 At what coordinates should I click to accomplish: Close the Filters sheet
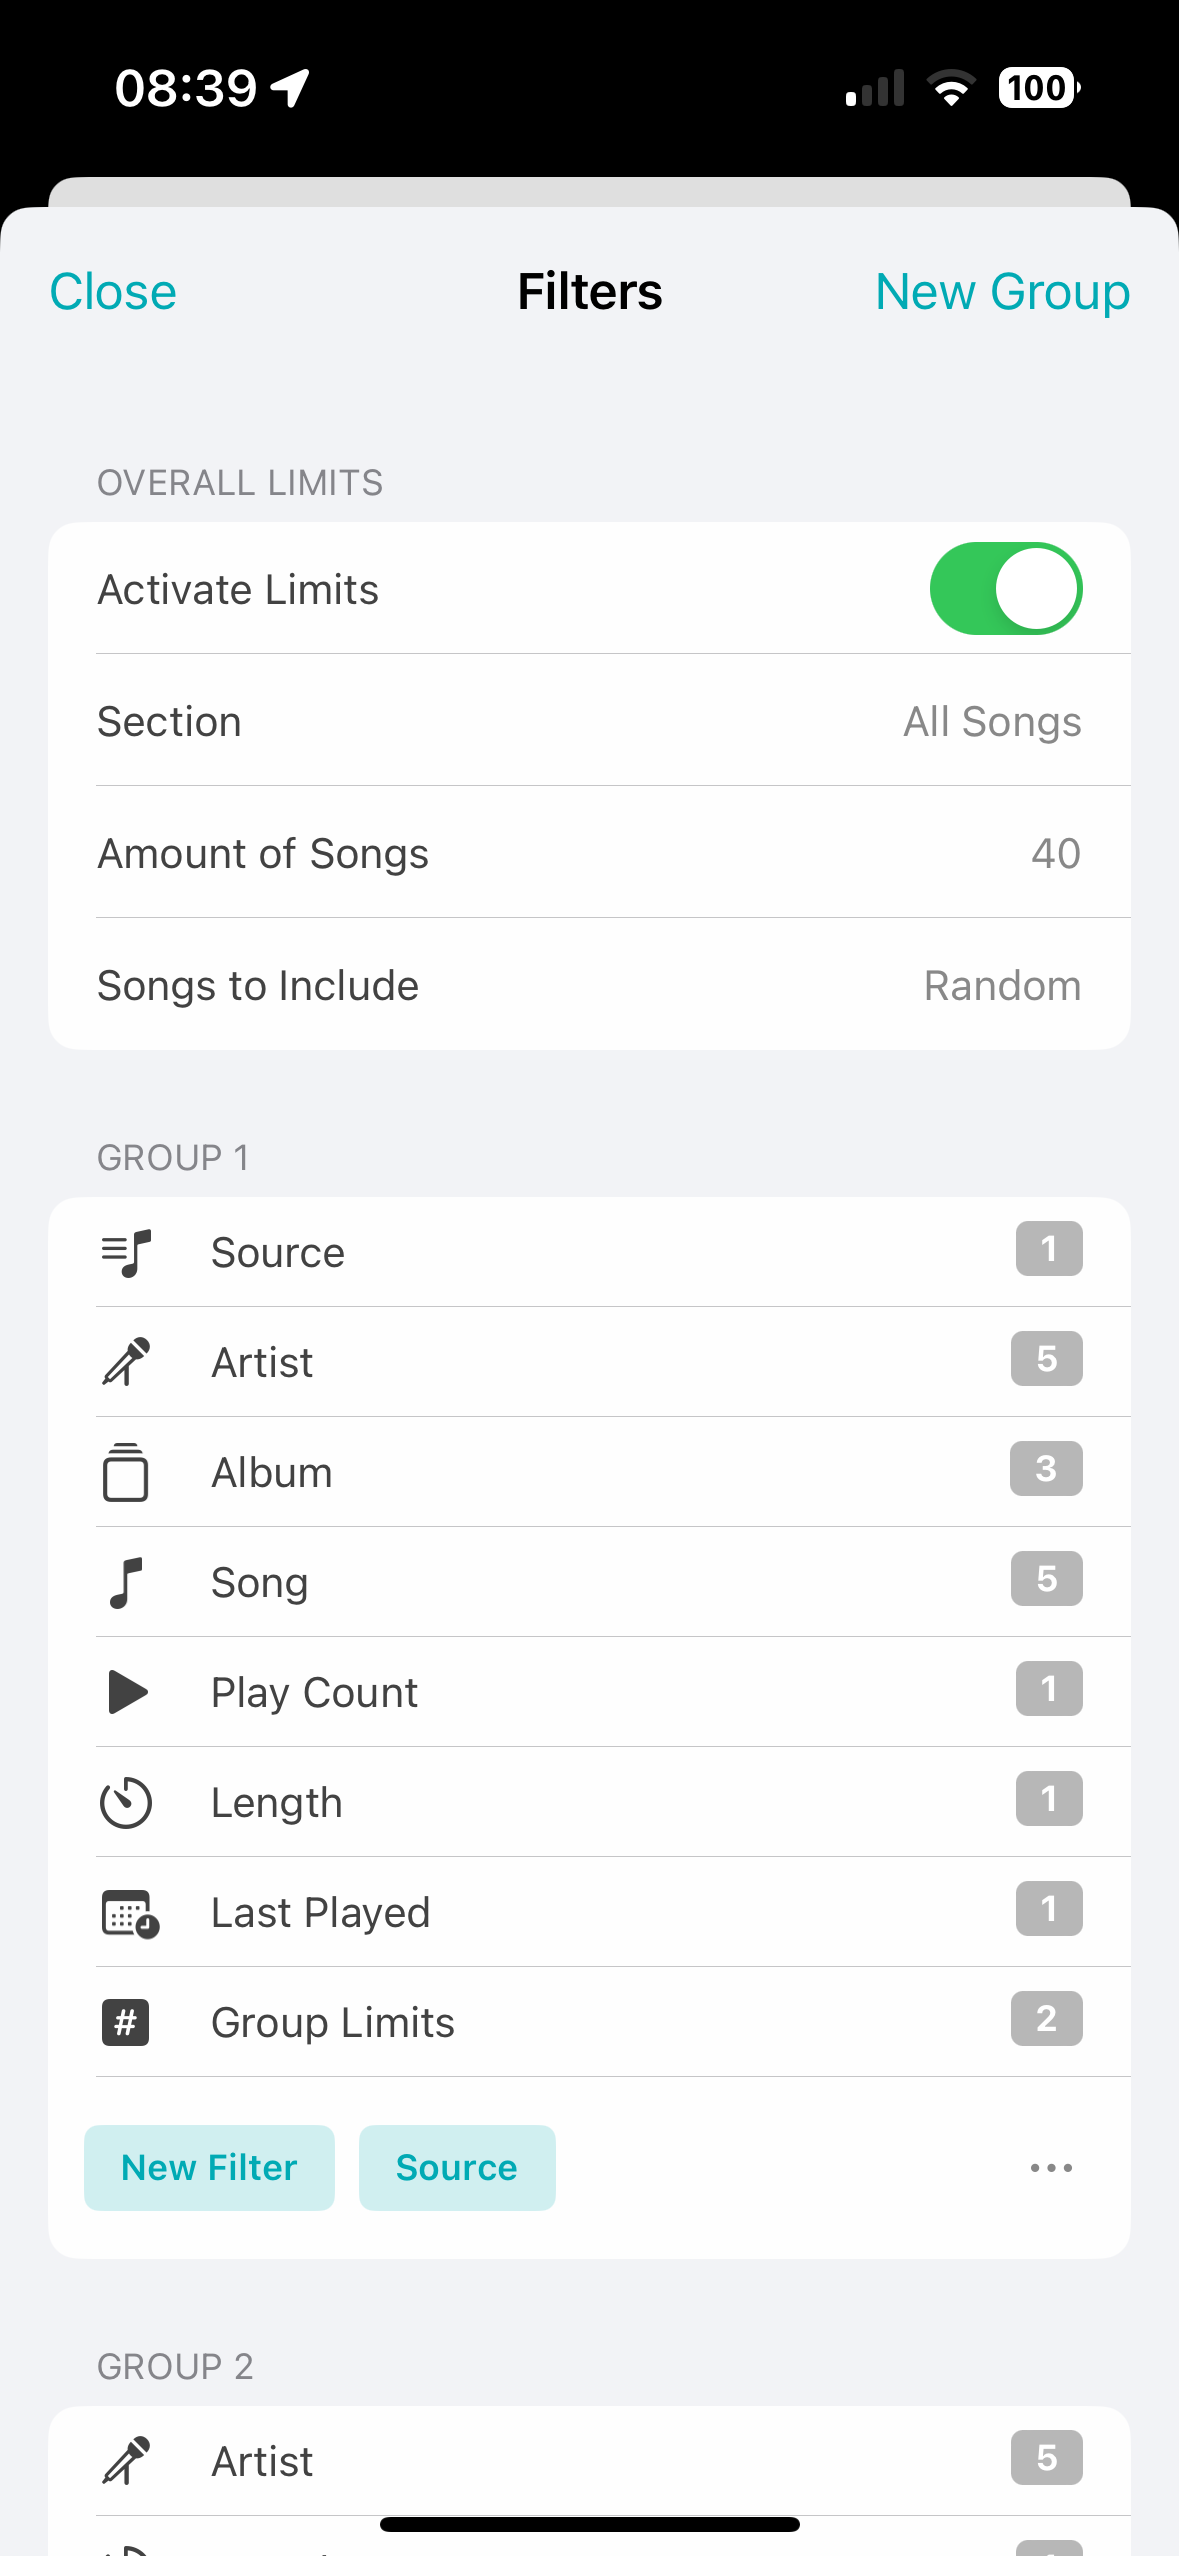[113, 291]
